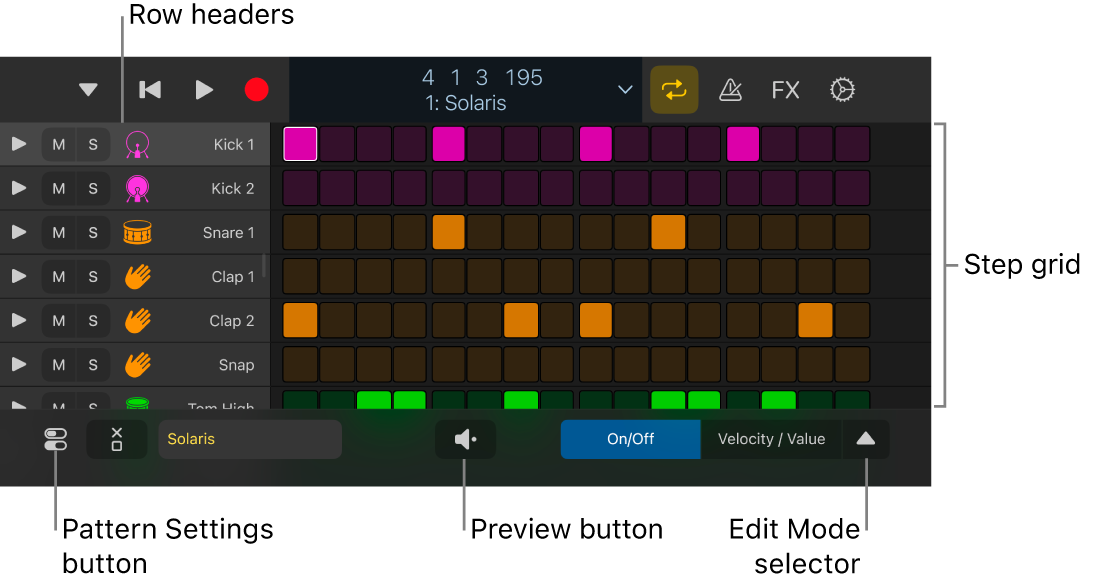Click the first pink Kick 1 step cell
This screenshot has height=588, width=1109.
[300, 143]
